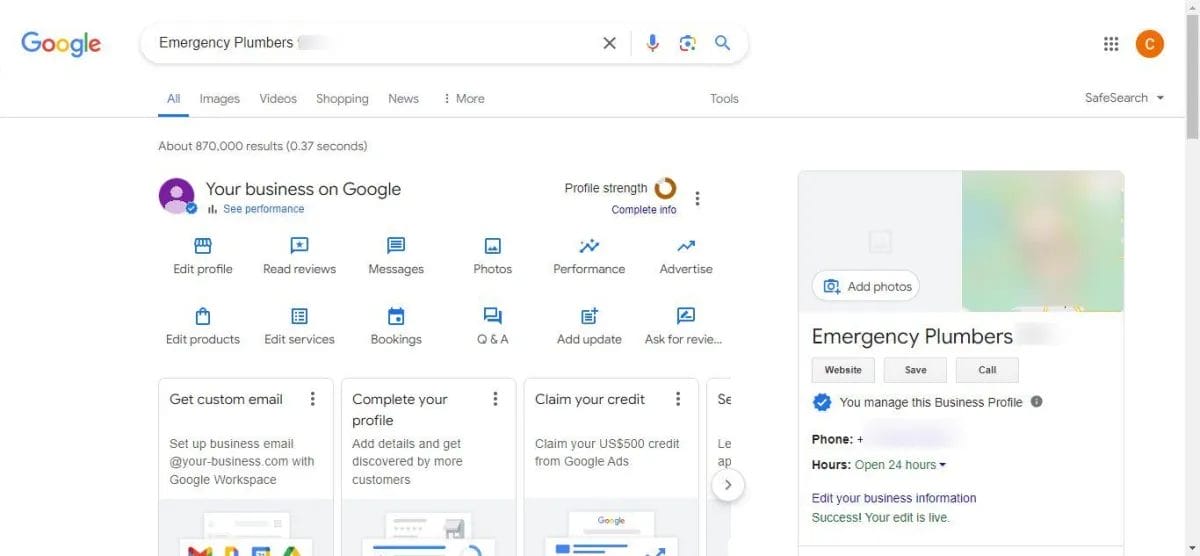Open the Google apps grid
The height and width of the screenshot is (556, 1200).
pyautogui.click(x=1111, y=44)
